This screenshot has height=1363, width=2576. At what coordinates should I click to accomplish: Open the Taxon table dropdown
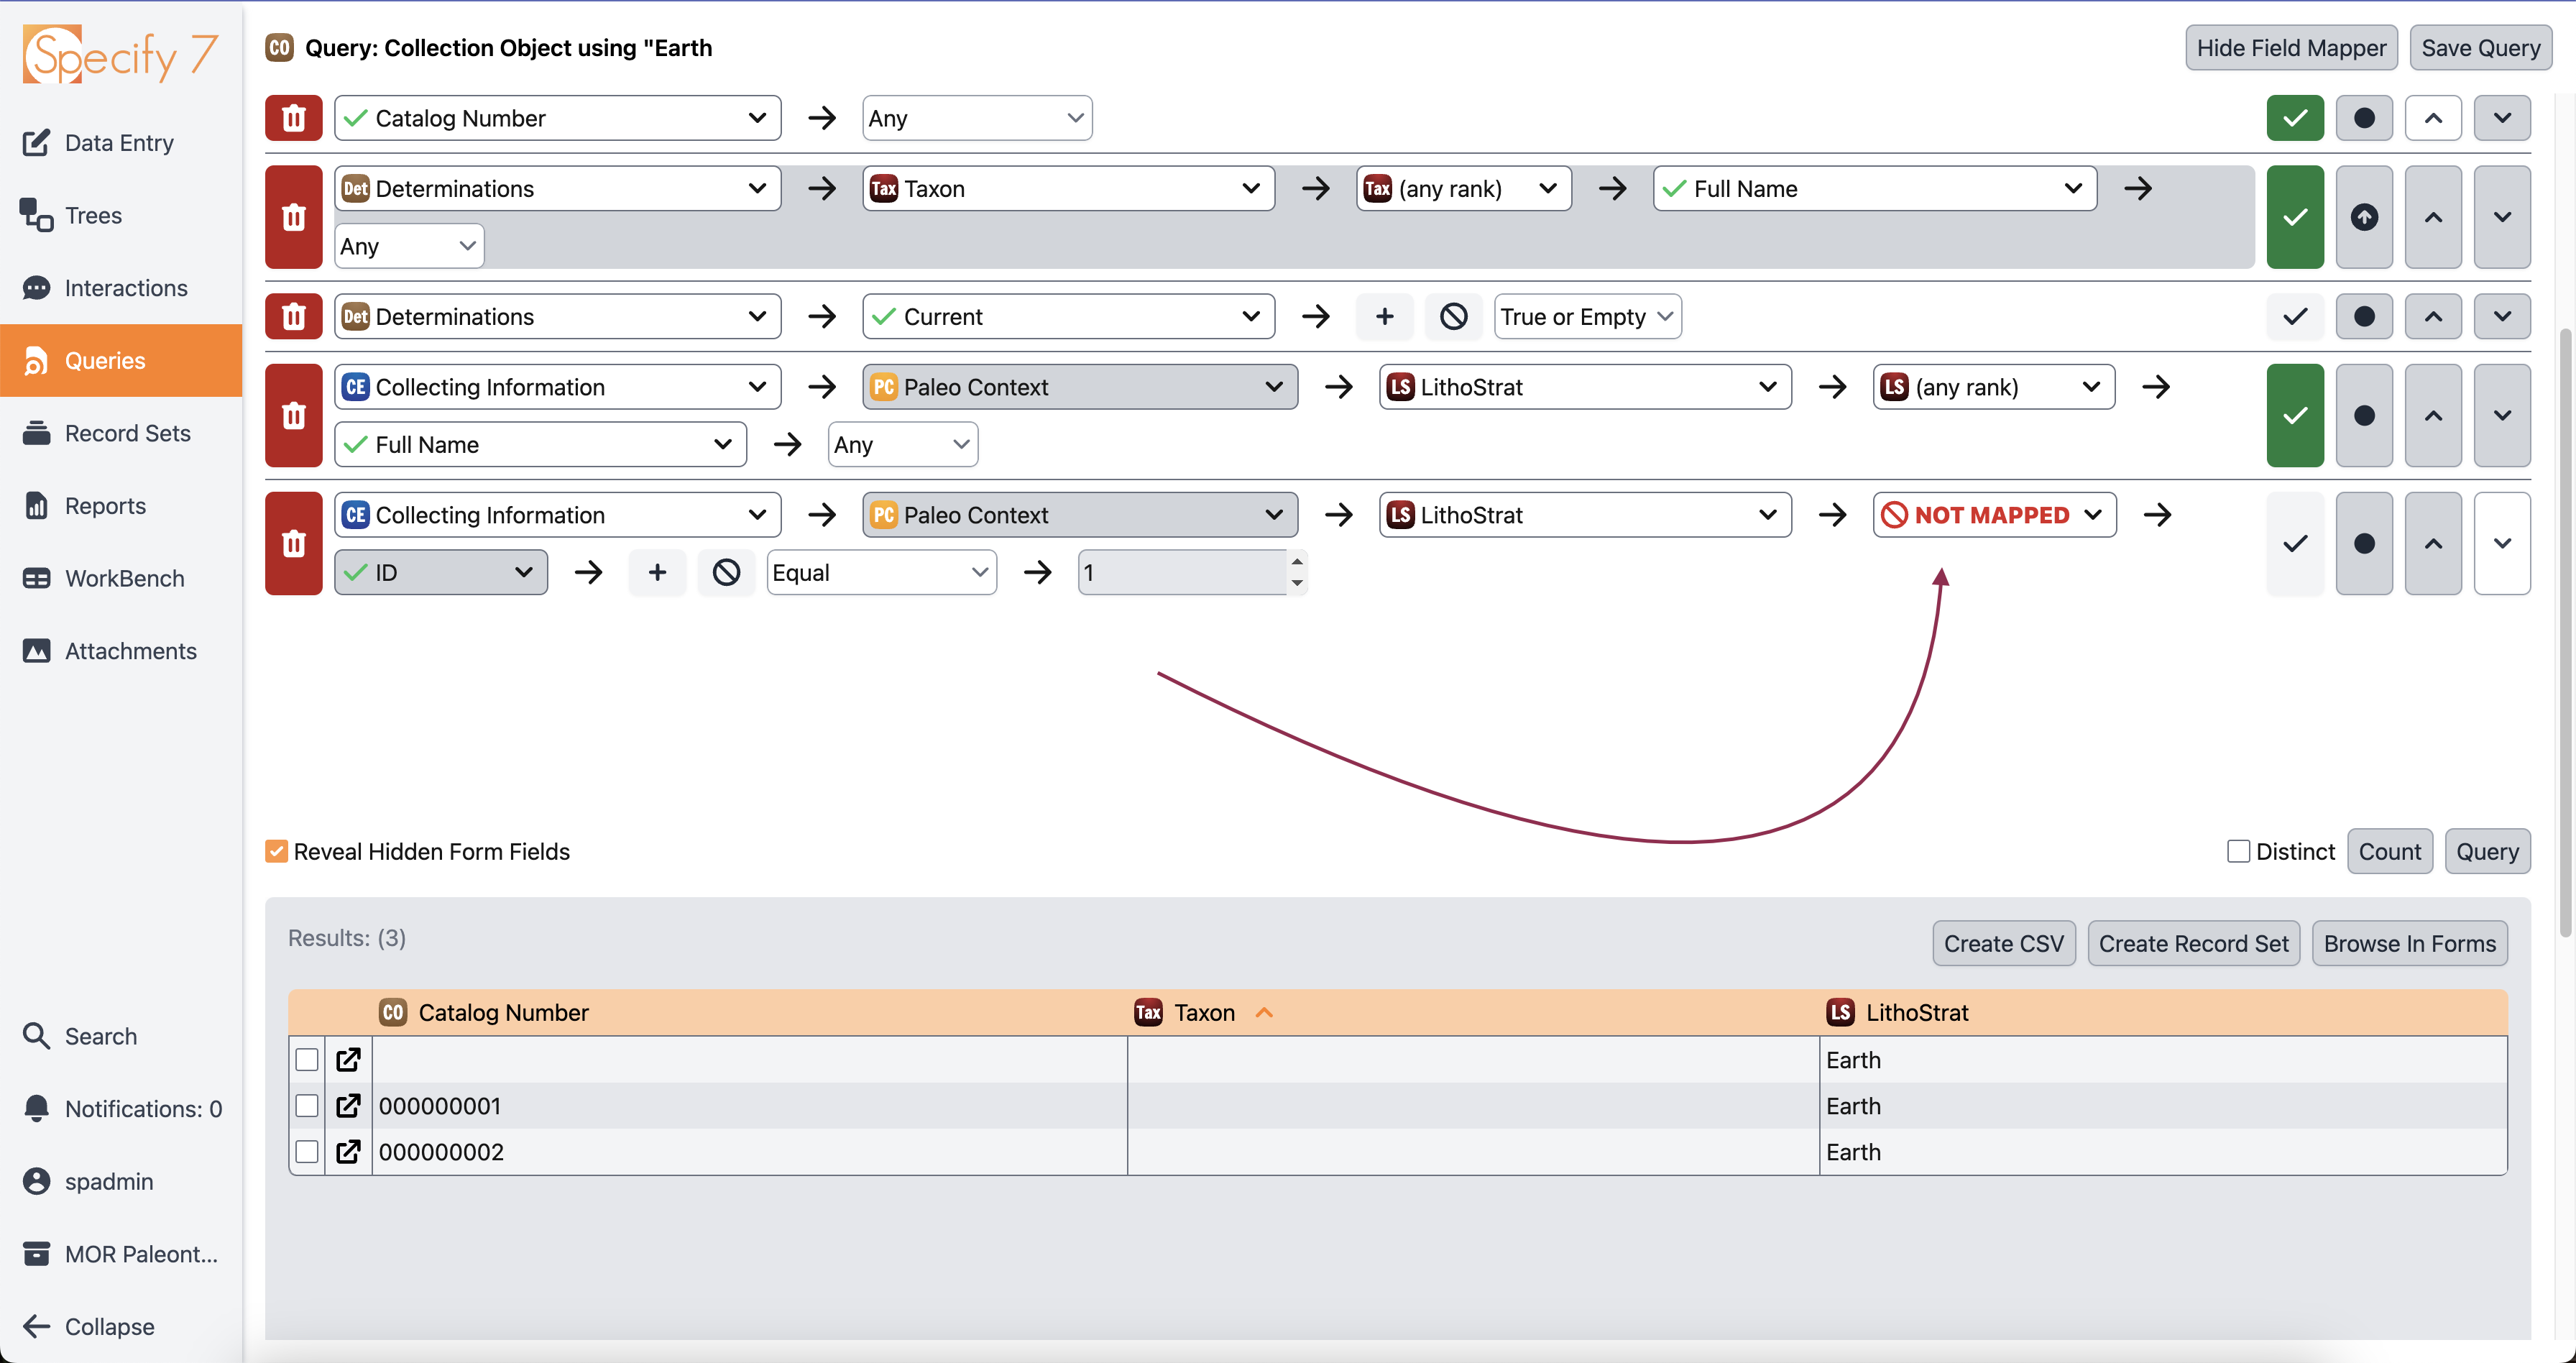click(x=1068, y=188)
